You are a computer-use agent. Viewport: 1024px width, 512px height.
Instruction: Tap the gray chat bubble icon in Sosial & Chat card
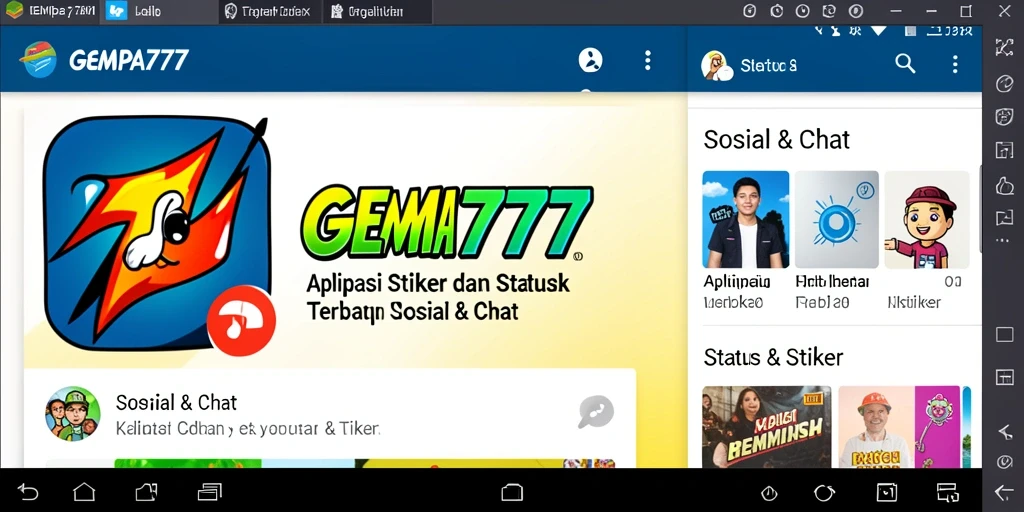(x=596, y=411)
